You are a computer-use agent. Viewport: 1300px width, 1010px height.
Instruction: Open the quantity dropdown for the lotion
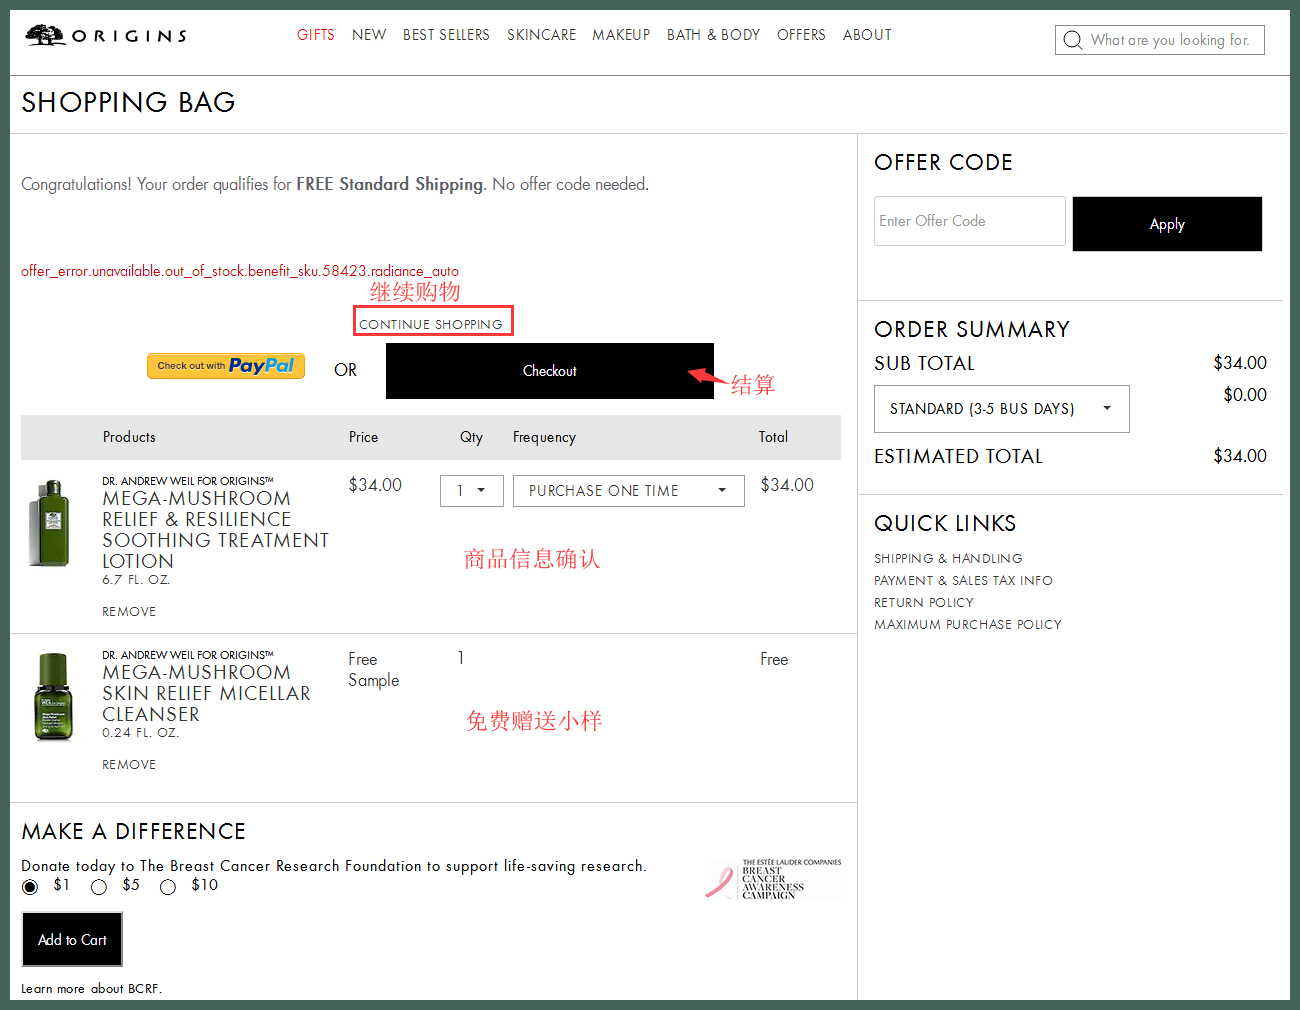click(472, 491)
